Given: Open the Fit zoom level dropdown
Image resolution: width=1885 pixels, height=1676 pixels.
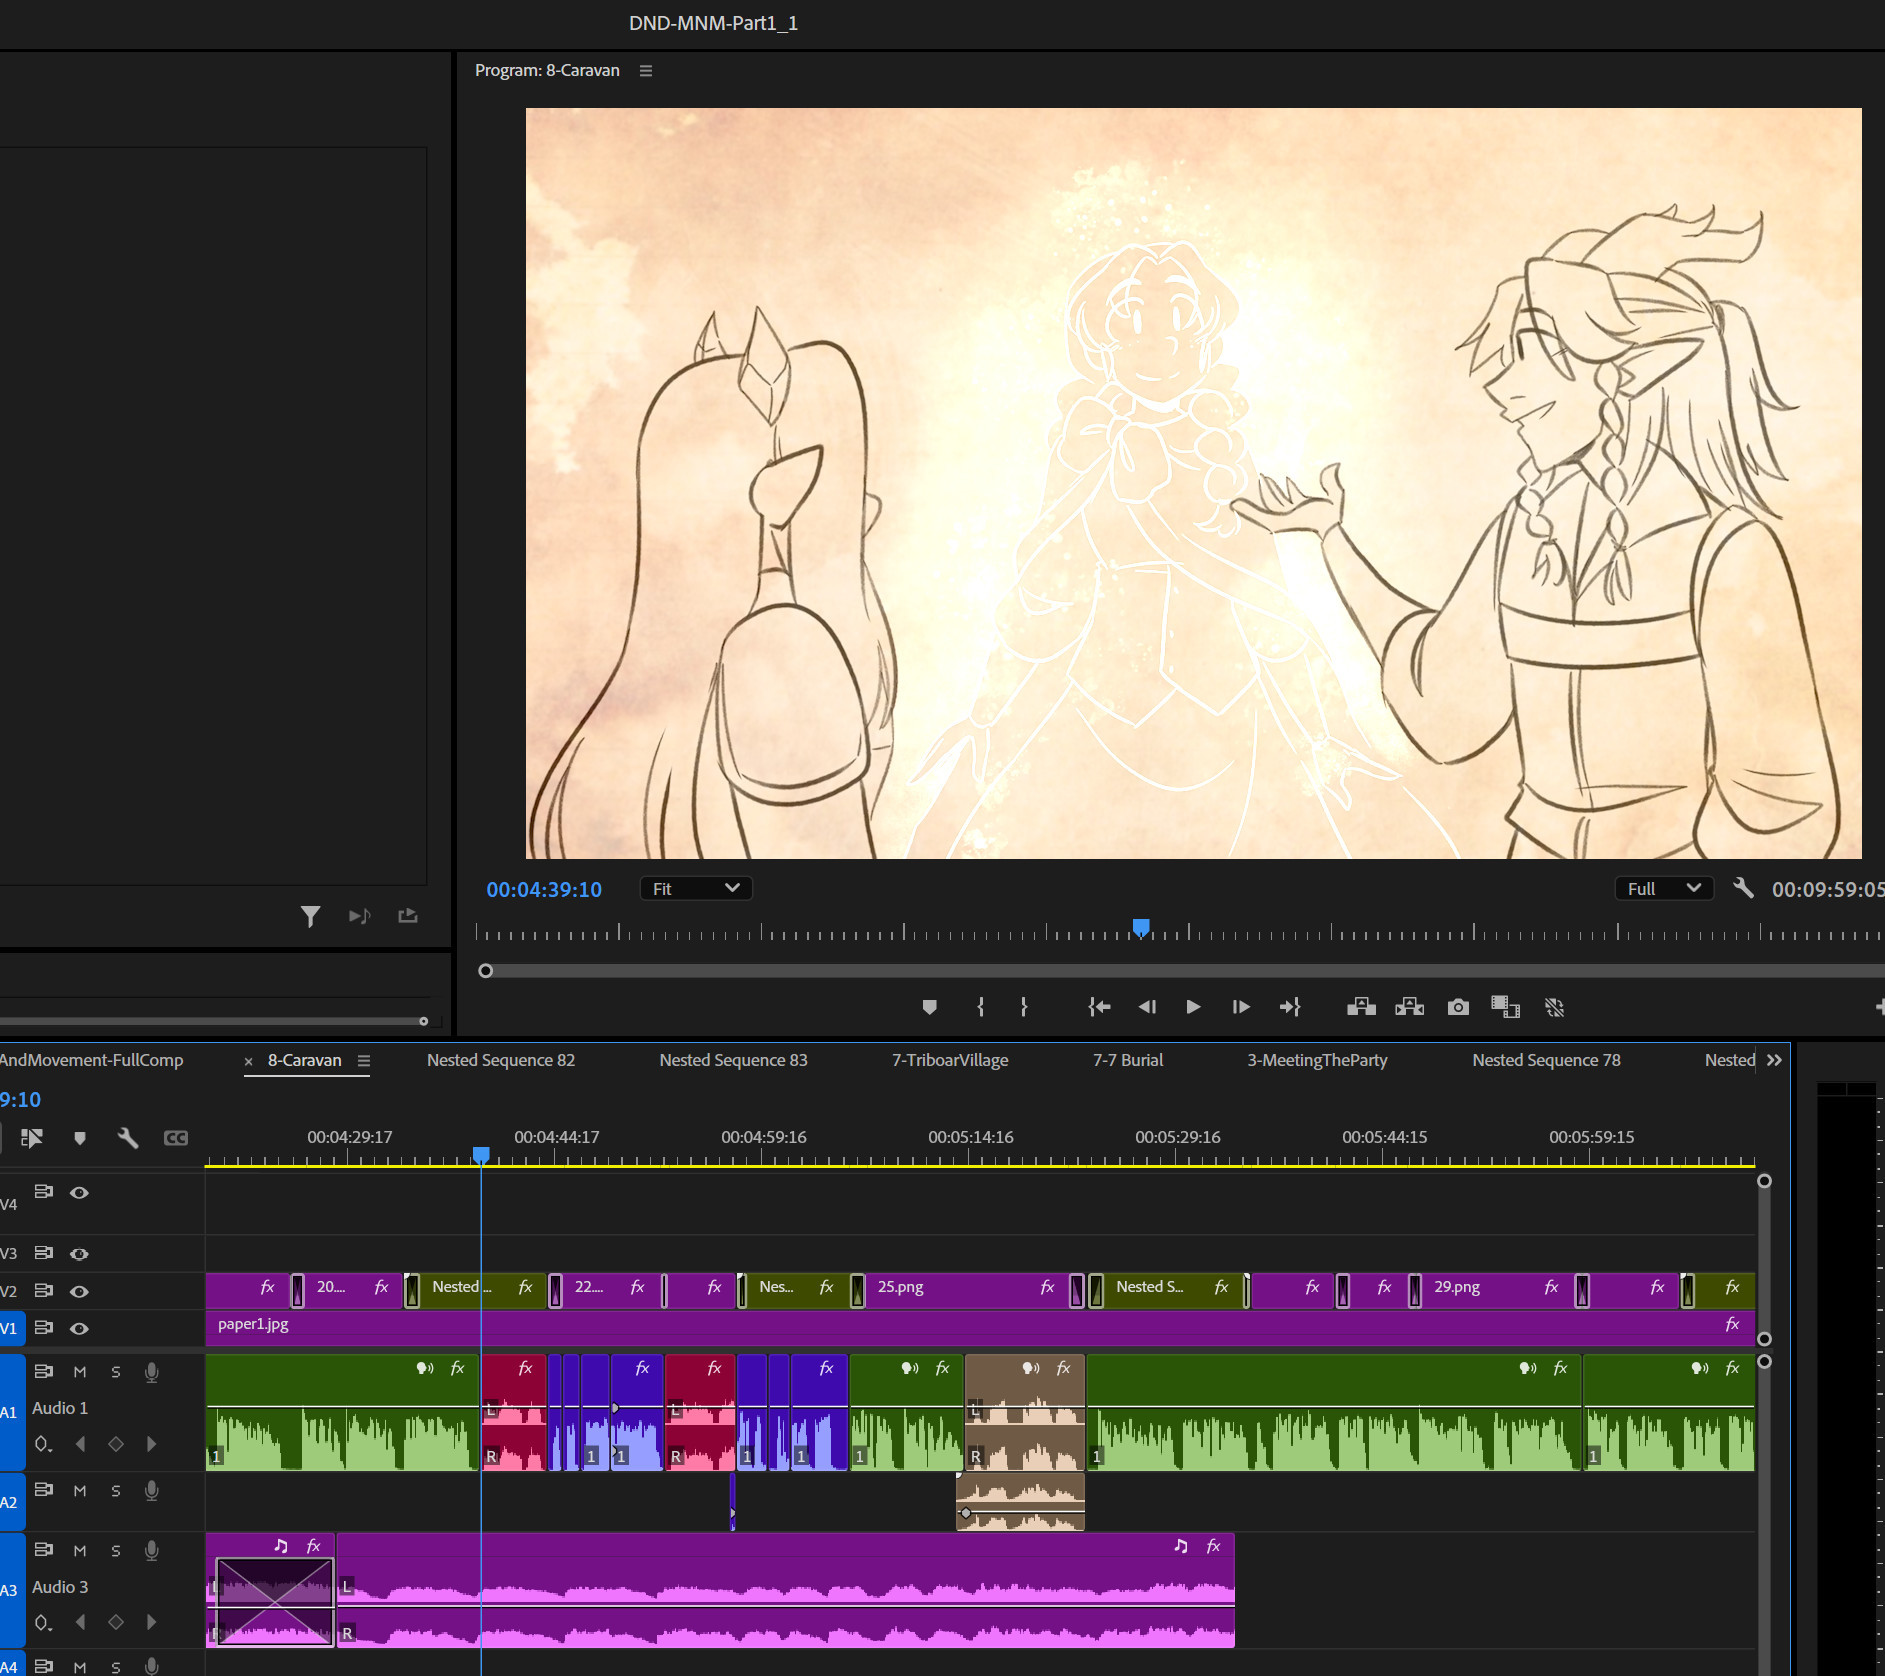Looking at the screenshot, I should [x=695, y=888].
